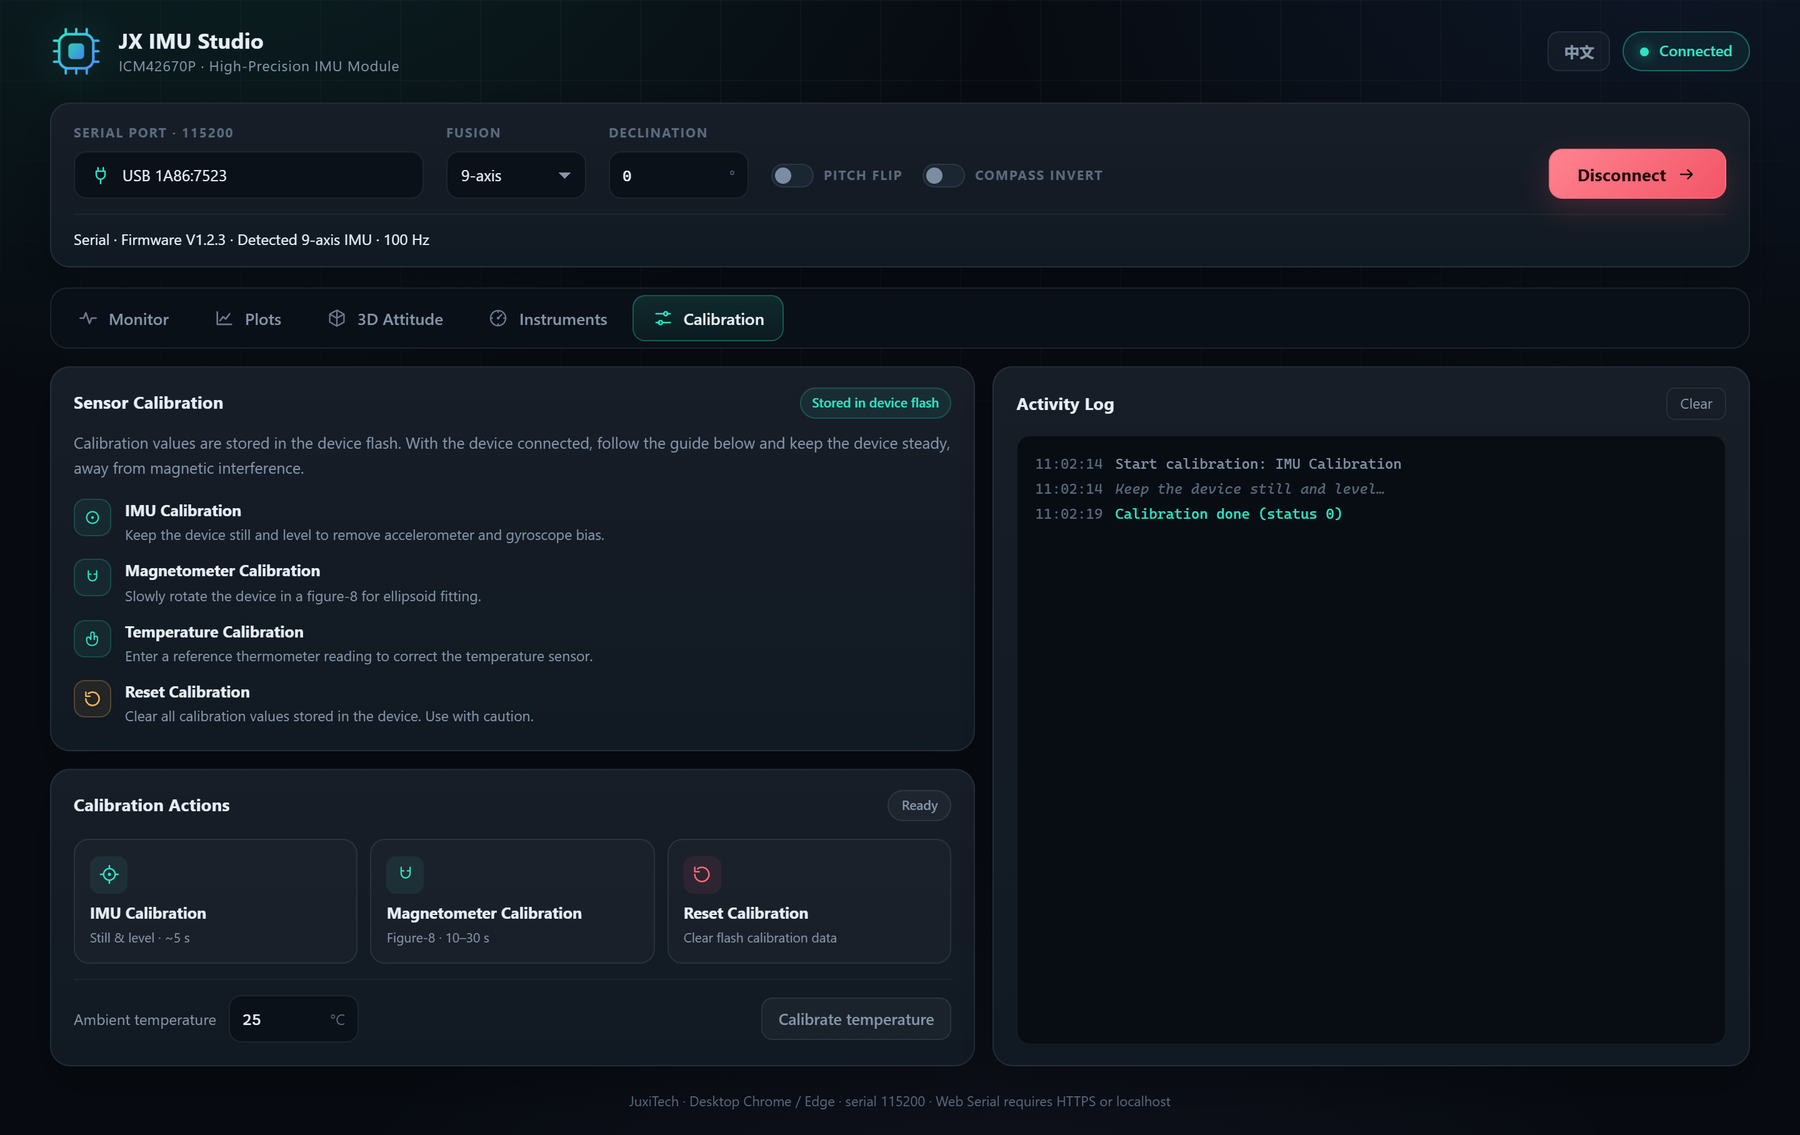The width and height of the screenshot is (1800, 1135).
Task: Click the 'Calibration done (status 0)' log entry
Action: pyautogui.click(x=1229, y=514)
